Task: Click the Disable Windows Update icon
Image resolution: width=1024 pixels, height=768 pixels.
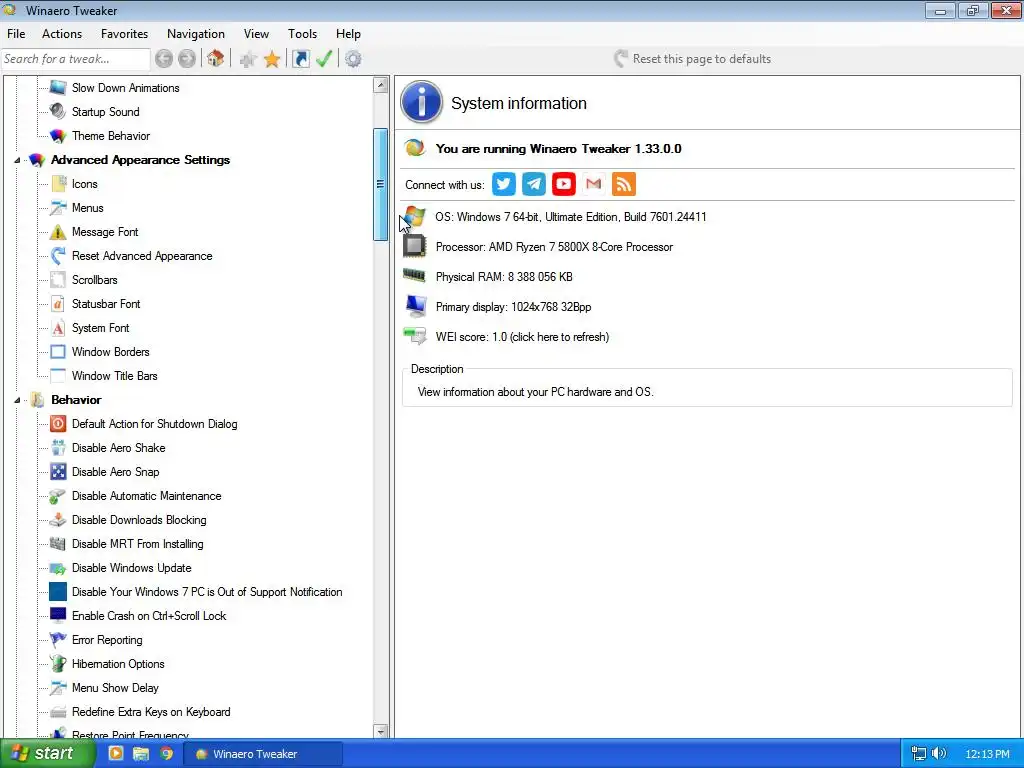Action: 58,568
